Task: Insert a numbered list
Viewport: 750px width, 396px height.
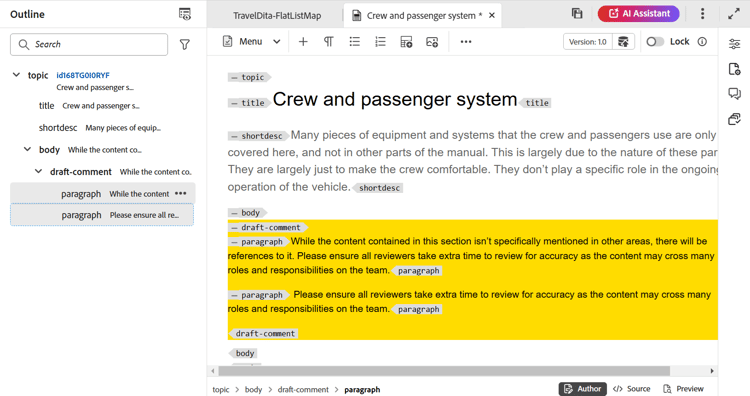Action: coord(380,42)
